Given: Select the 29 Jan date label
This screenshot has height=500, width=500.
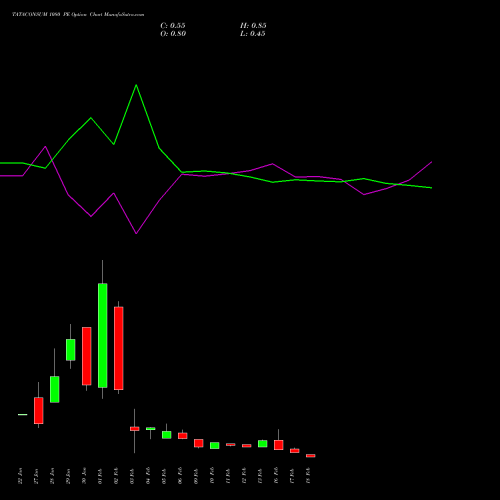Looking at the screenshot, I should click(x=68, y=476).
